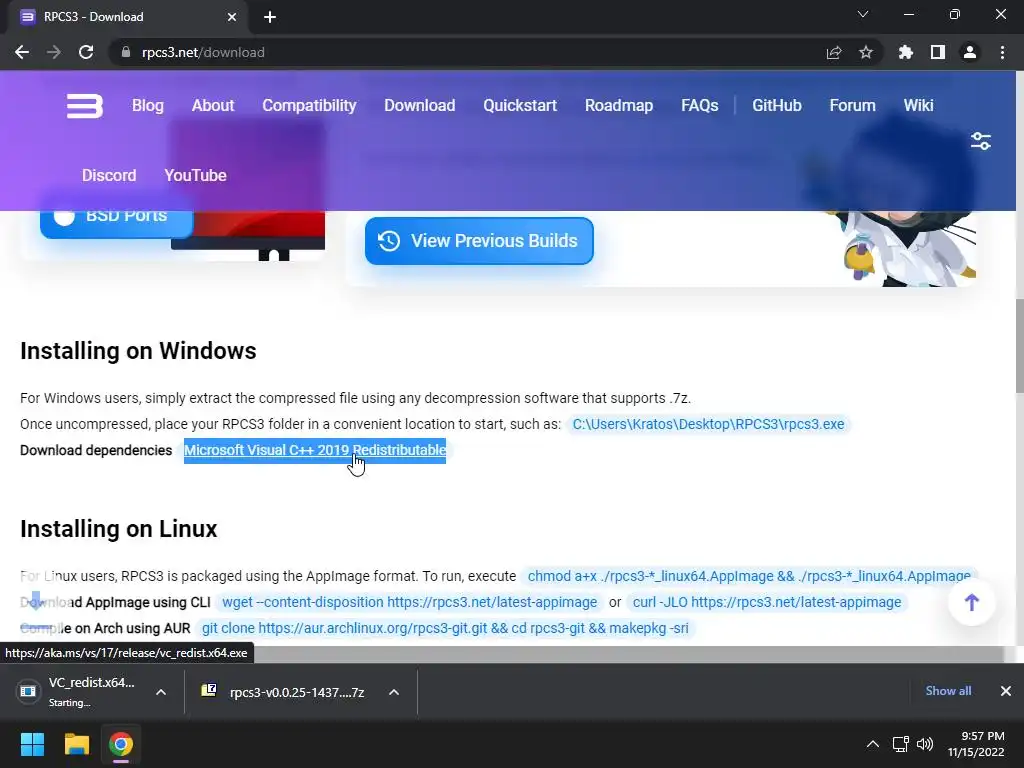Open the Roadmap page
Image resolution: width=1024 pixels, height=768 pixels.
coord(618,106)
